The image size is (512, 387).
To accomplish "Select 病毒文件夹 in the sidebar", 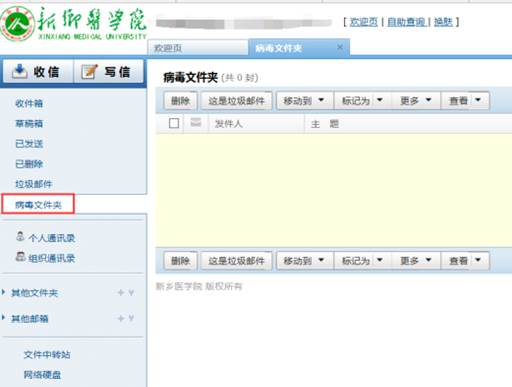I will (x=38, y=204).
